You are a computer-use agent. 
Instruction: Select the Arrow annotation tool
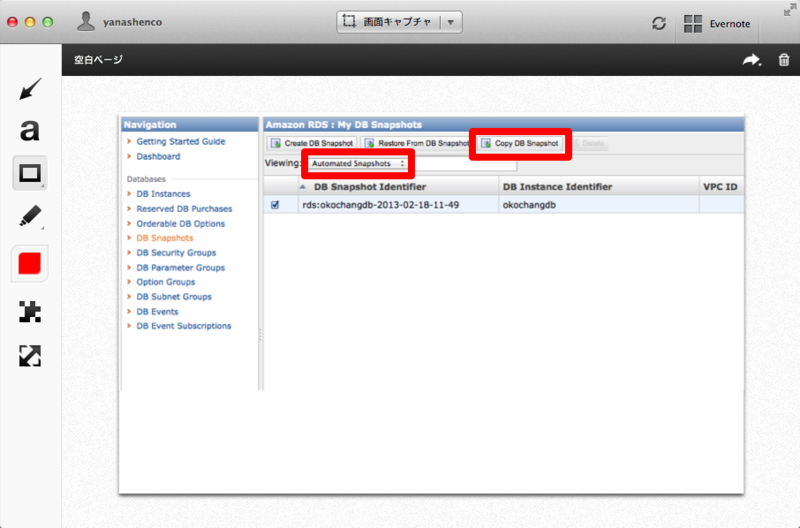tap(30, 89)
